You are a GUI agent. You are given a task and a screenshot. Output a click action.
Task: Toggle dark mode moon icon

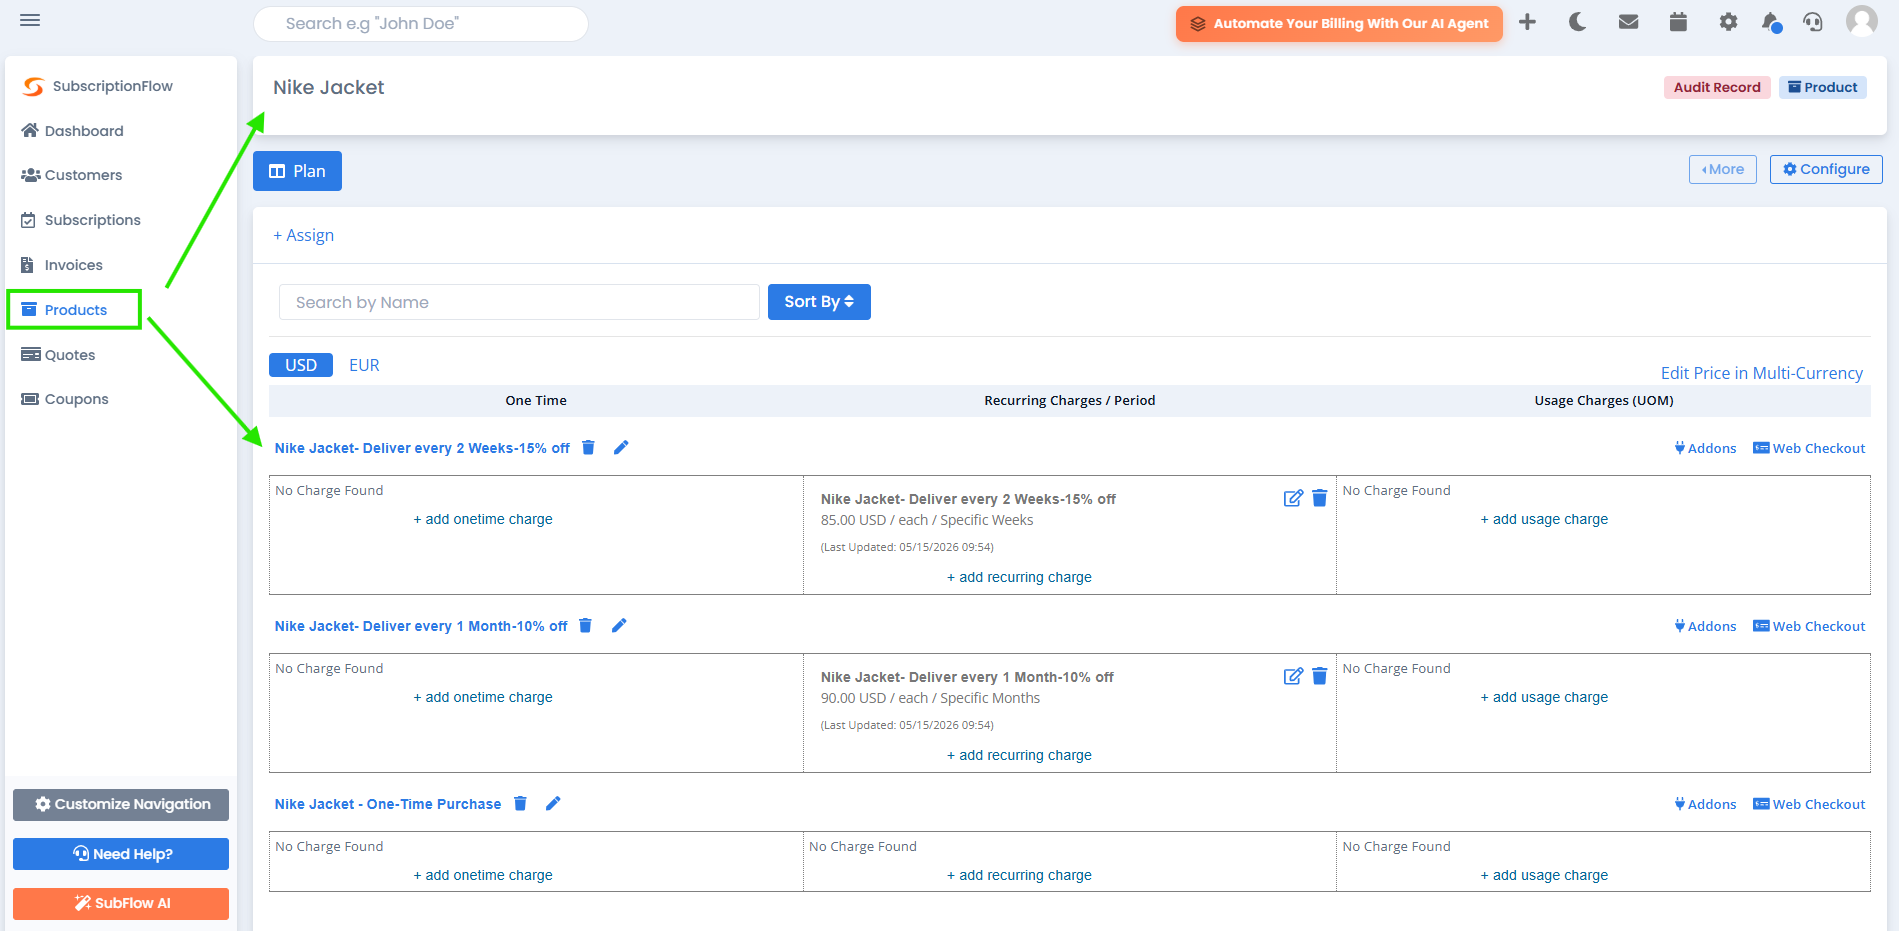click(1578, 22)
